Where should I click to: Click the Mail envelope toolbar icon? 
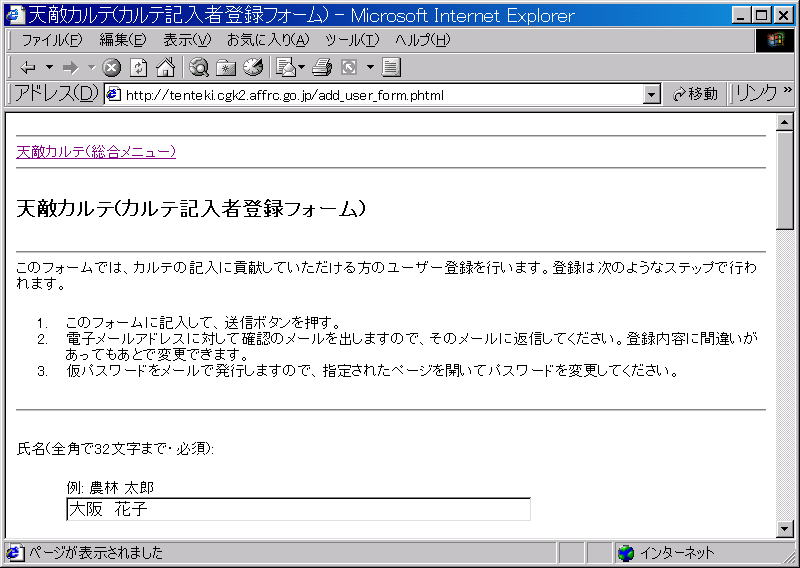coord(285,68)
